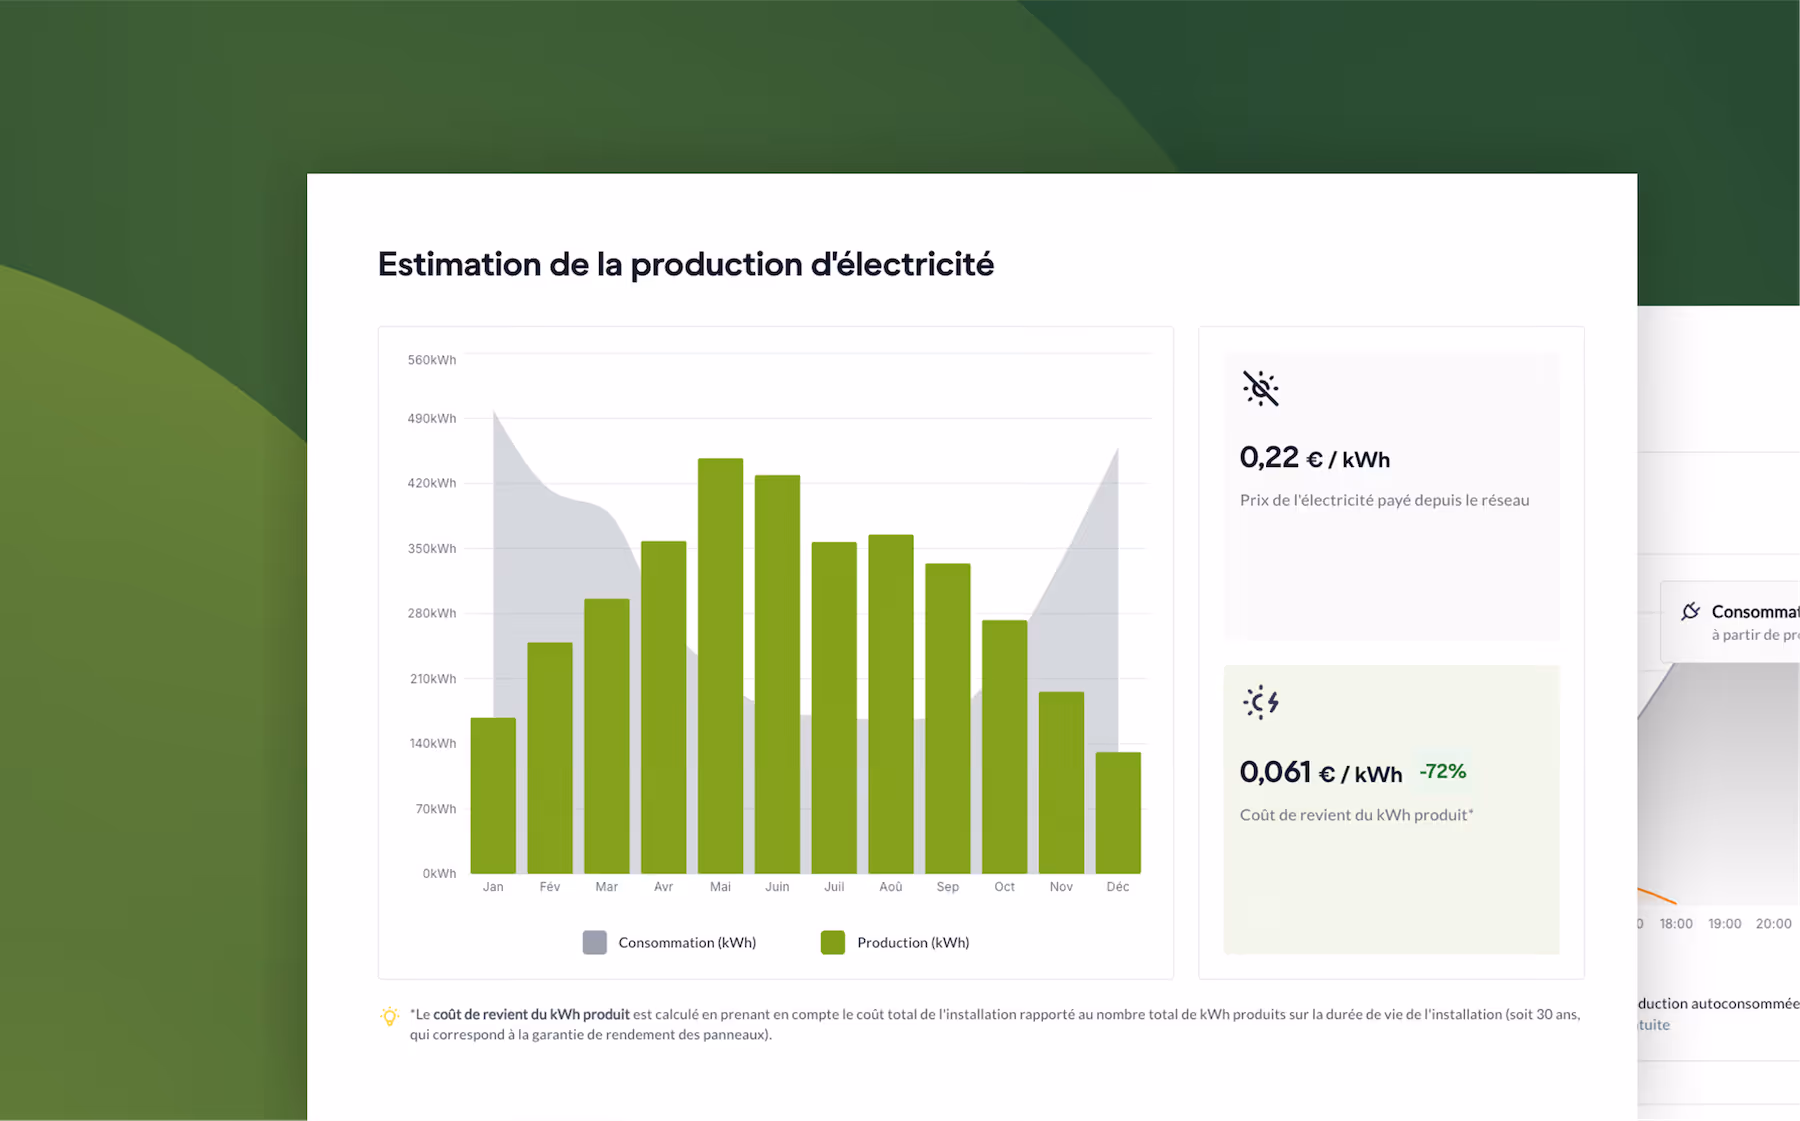Toggle the 0,22 €/kWh grid price card

click(1391, 495)
